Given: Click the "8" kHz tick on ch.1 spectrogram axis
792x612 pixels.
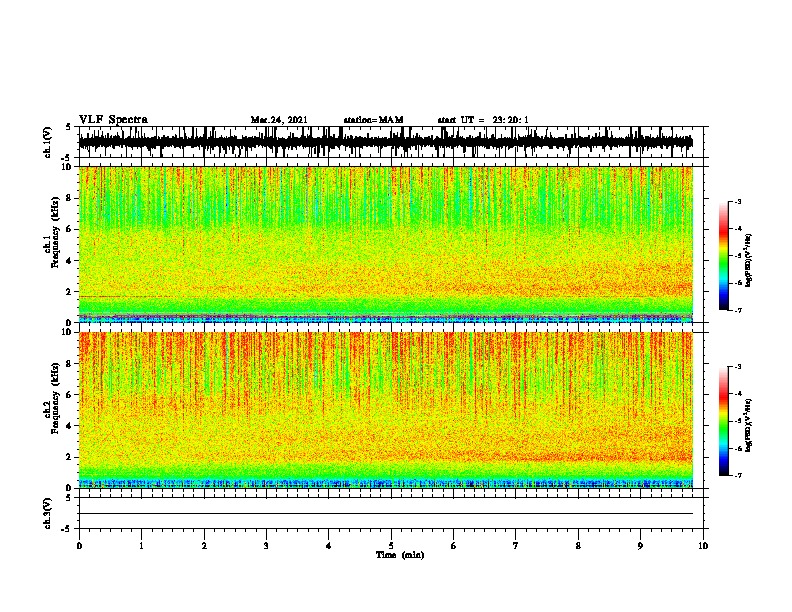Looking at the screenshot, I should click(69, 198).
